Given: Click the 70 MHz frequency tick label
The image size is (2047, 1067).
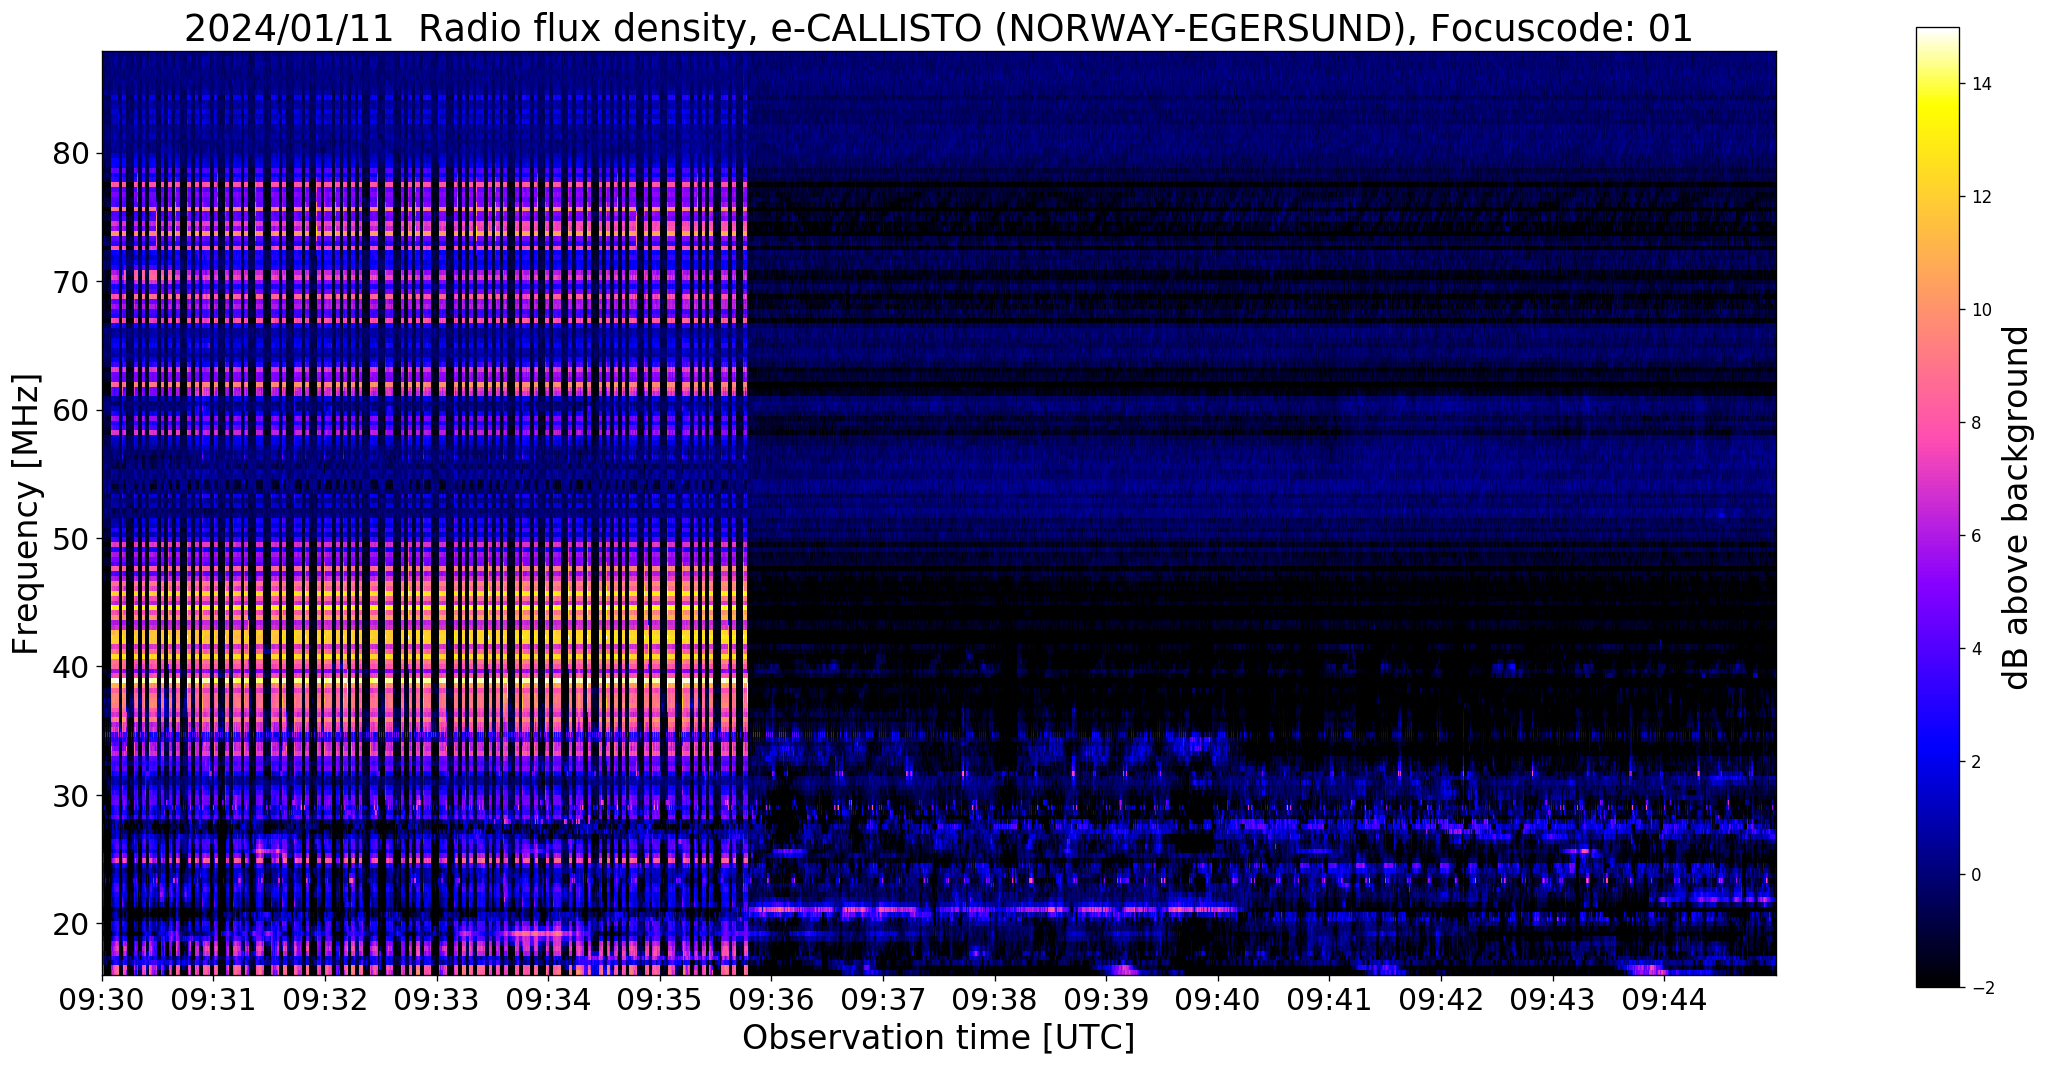Looking at the screenshot, I should tap(71, 282).
